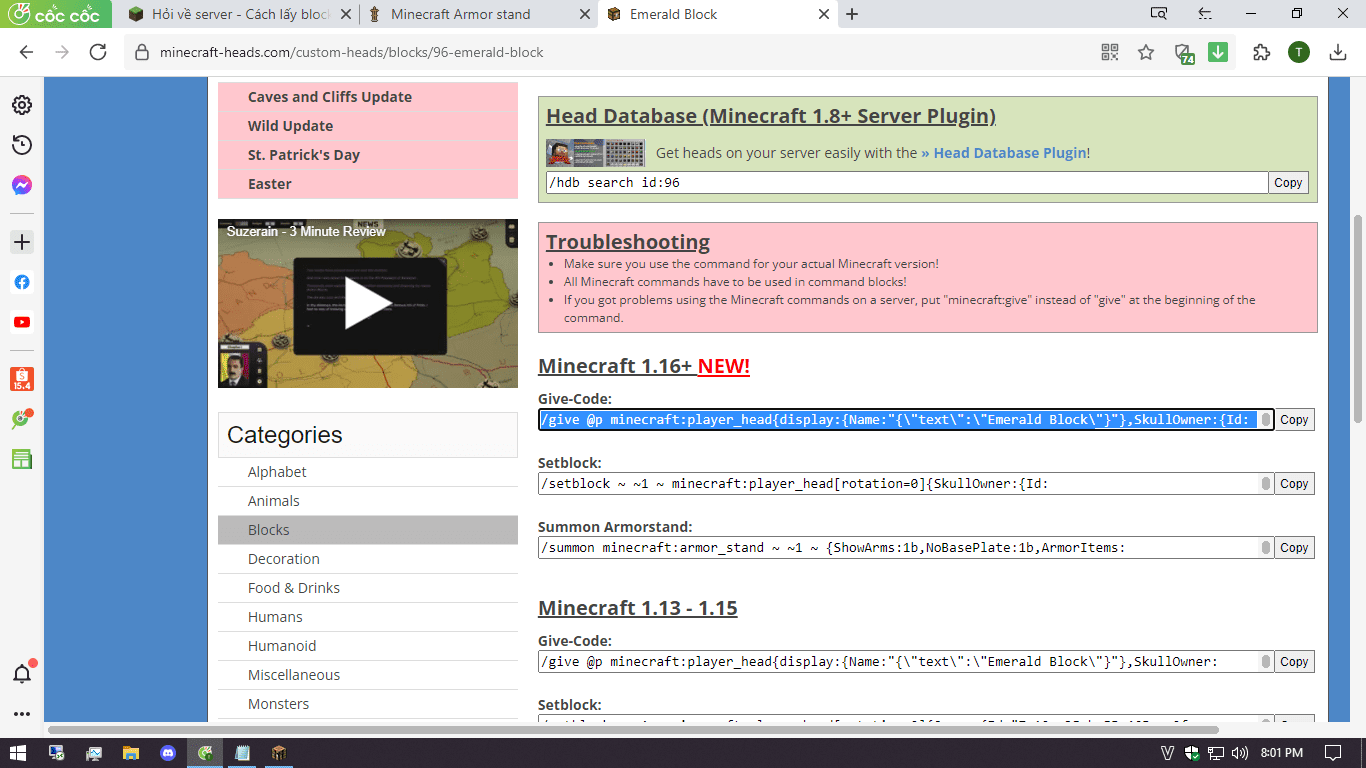Open the extensions puzzle icon
The height and width of the screenshot is (768, 1366).
click(1261, 52)
